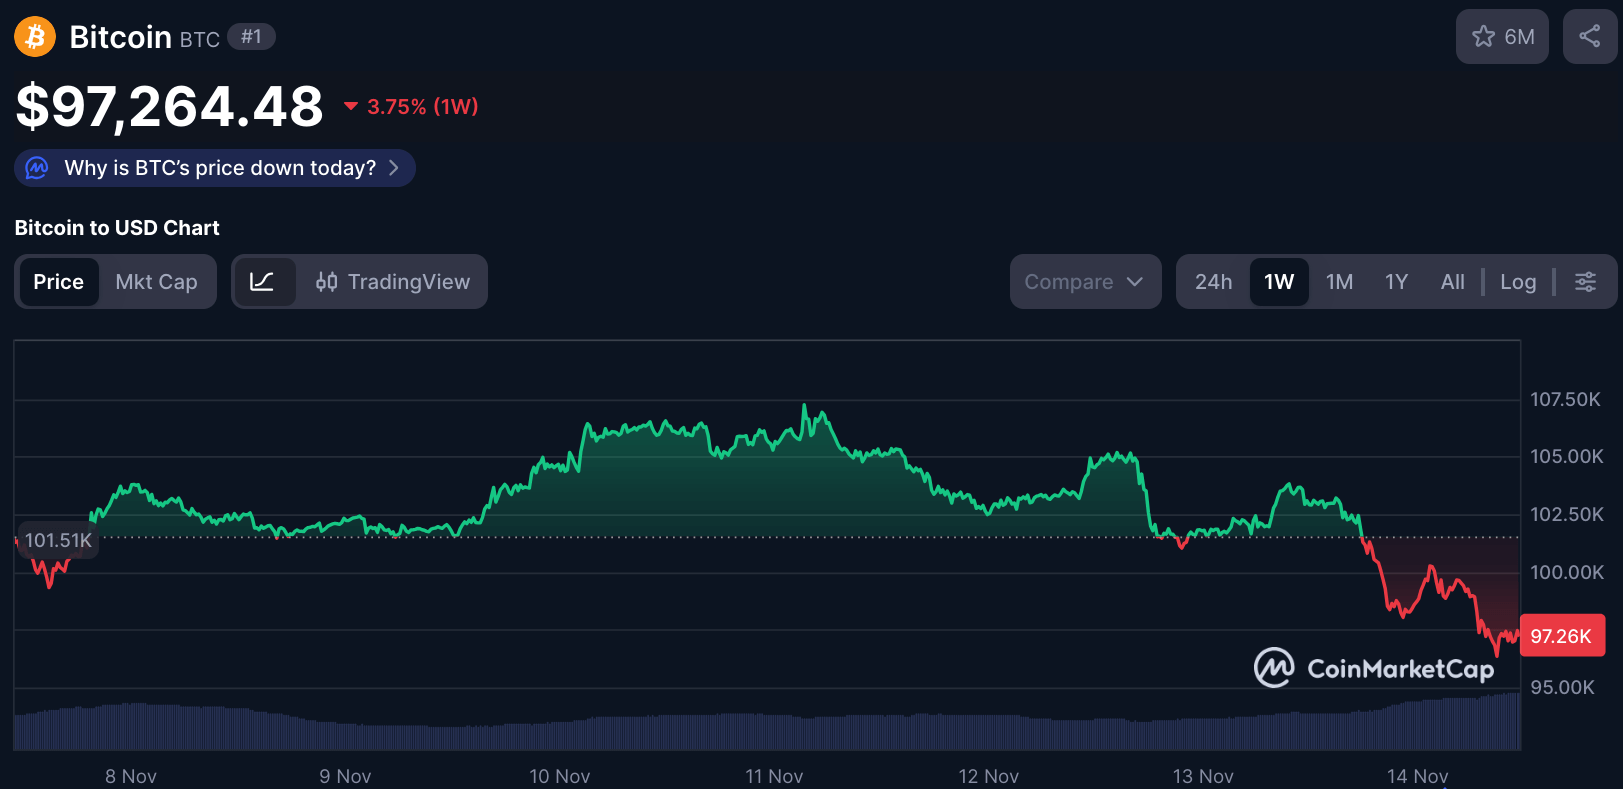Click the share icon button
This screenshot has height=789, width=1623.
click(x=1589, y=37)
